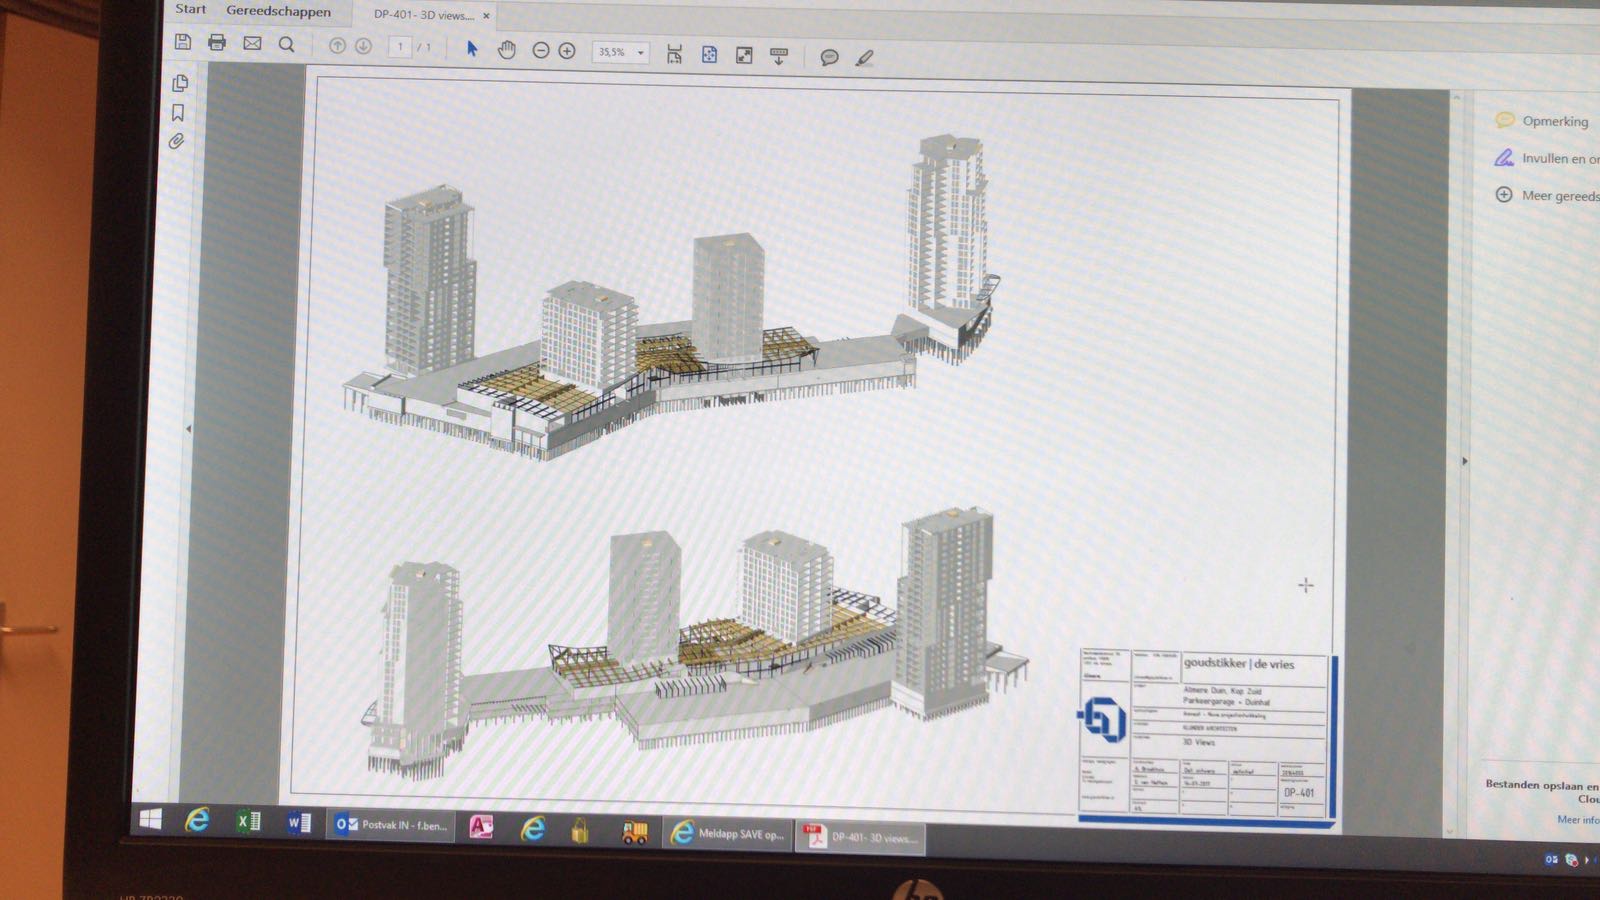Image resolution: width=1600 pixels, height=900 pixels.
Task: Click the page number field
Action: pyautogui.click(x=400, y=46)
